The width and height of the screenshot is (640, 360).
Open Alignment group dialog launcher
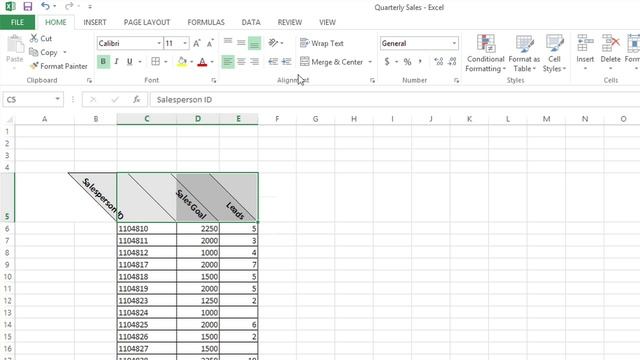[x=372, y=81]
